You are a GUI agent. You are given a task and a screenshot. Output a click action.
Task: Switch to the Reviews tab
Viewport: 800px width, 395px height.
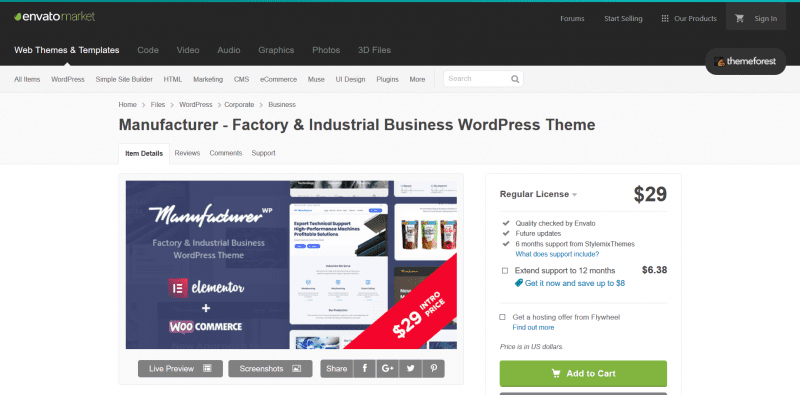click(x=187, y=153)
